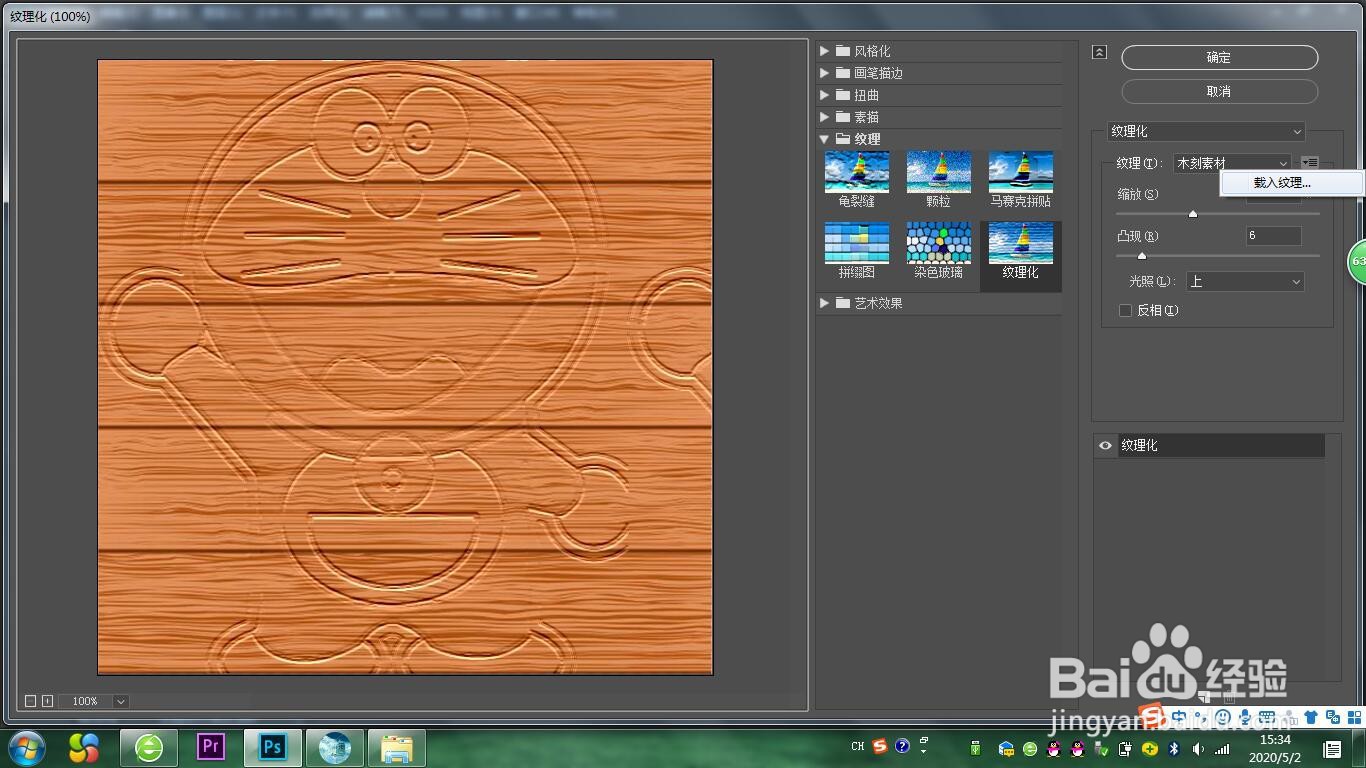
Task: Open the notification panel icon by clock
Action: (1332, 749)
